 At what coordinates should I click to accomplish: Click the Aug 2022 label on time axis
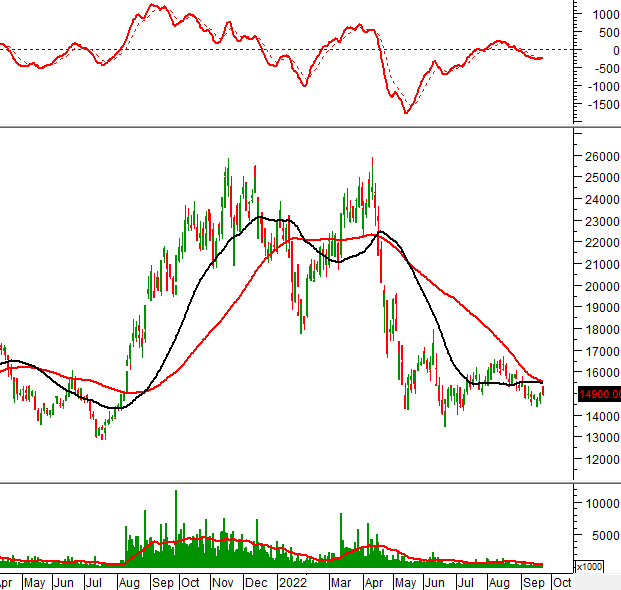499,582
